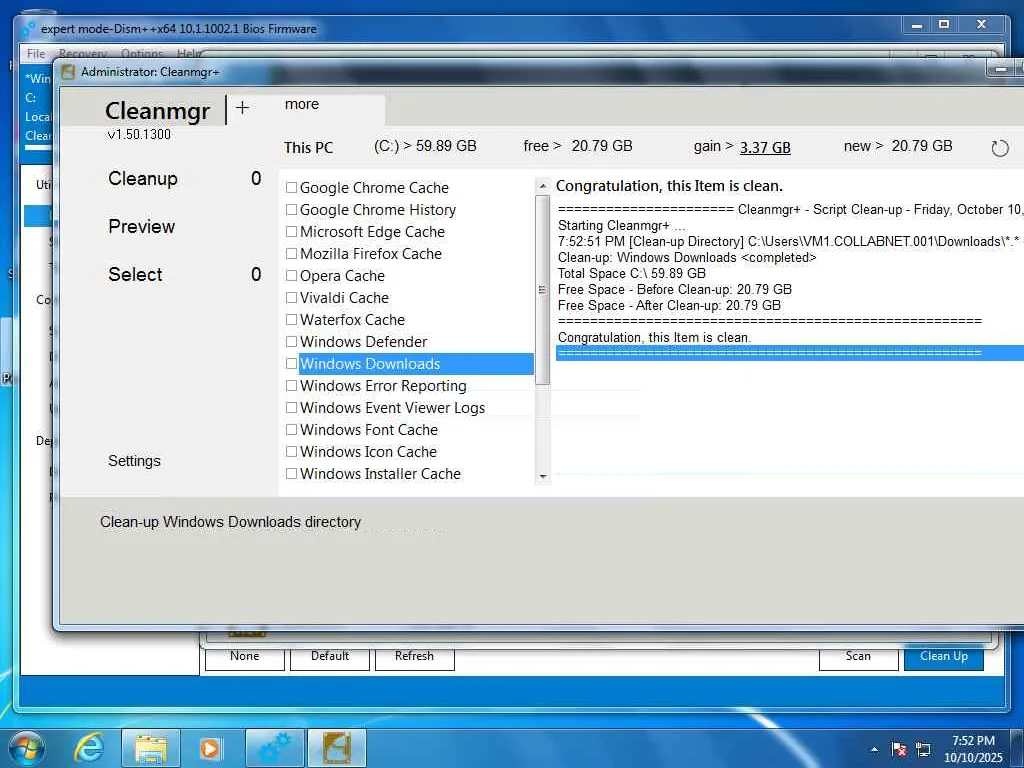Check Windows Icon Cache checkbox

point(291,452)
